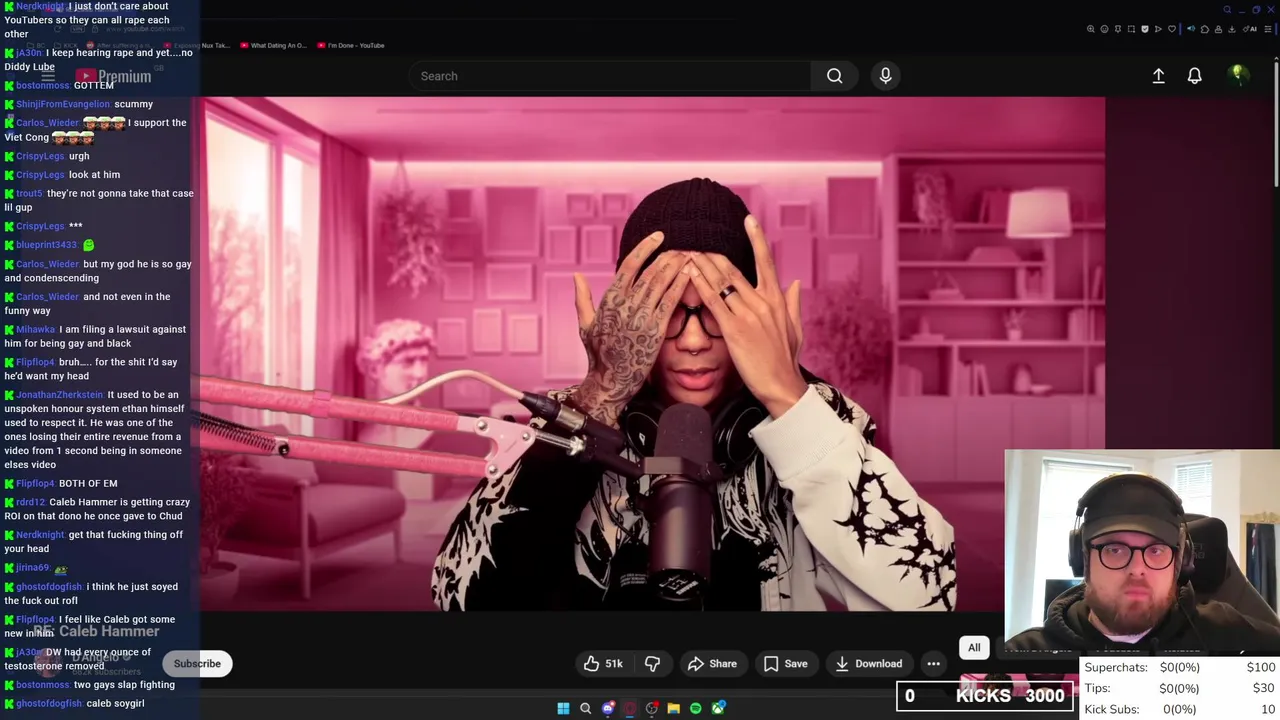Viewport: 1280px width, 720px height.
Task: Open the 'What Dating An O...' bookmark
Action: click(273, 45)
